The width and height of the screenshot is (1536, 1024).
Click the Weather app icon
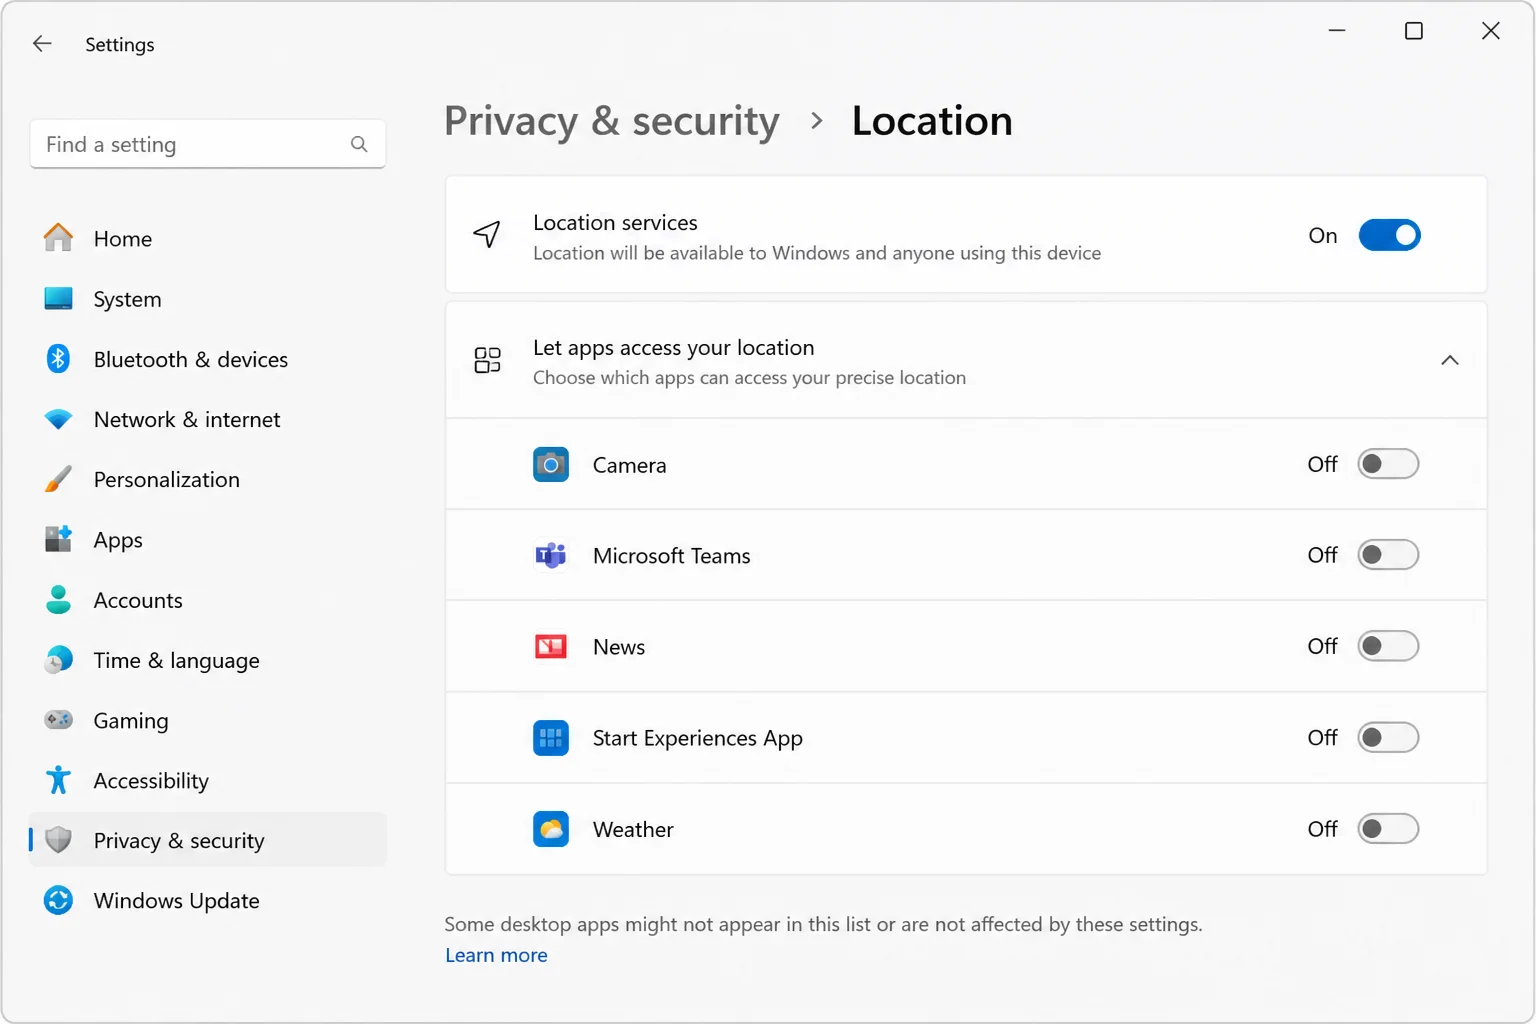tap(551, 829)
